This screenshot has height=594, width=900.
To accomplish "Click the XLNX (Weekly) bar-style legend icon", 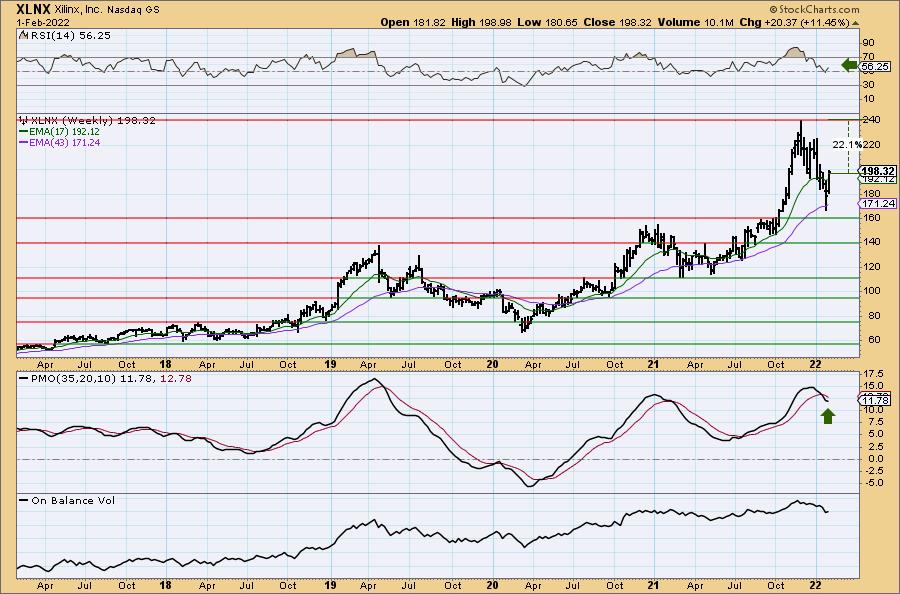I will [x=24, y=121].
